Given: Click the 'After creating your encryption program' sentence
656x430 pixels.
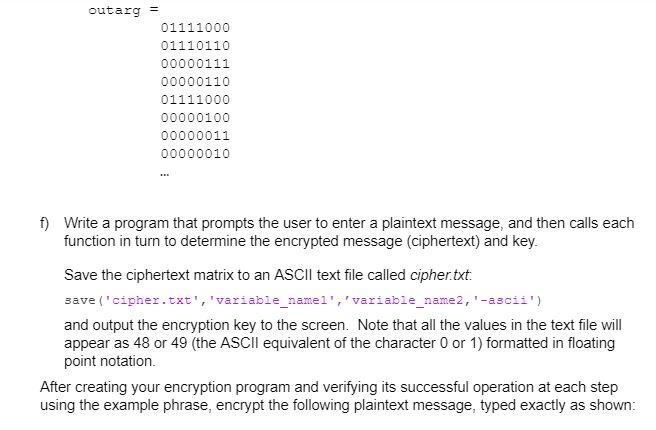Looking at the screenshot, I should [x=165, y=387].
